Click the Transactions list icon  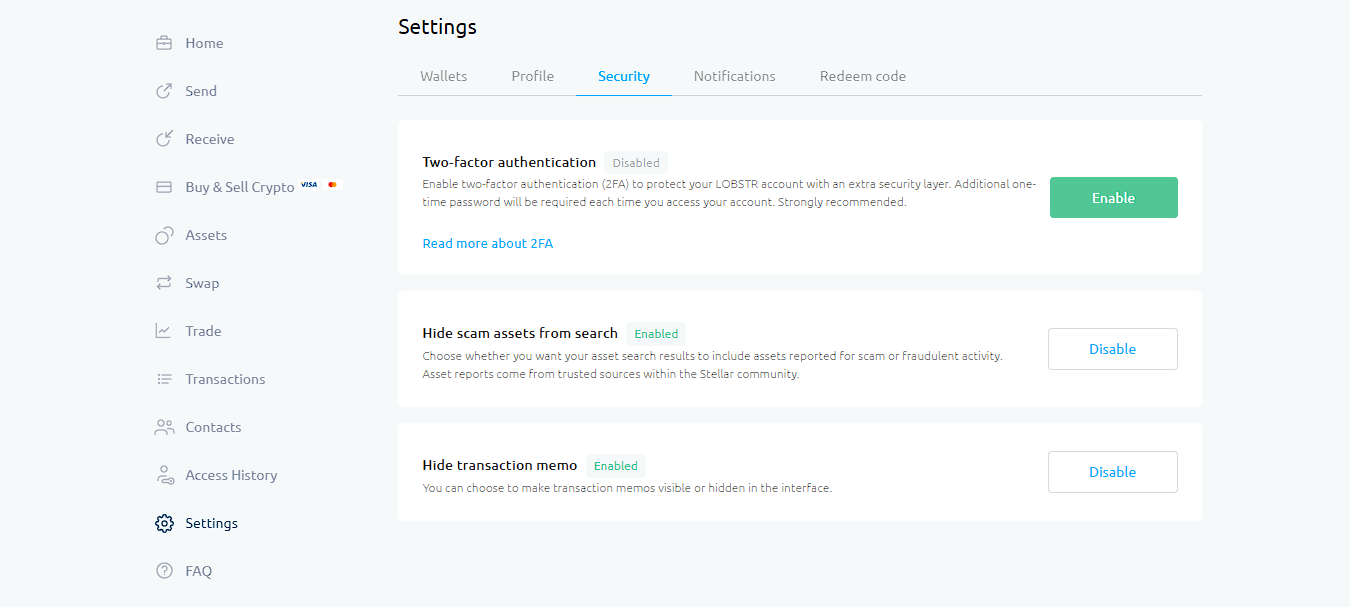coord(164,379)
